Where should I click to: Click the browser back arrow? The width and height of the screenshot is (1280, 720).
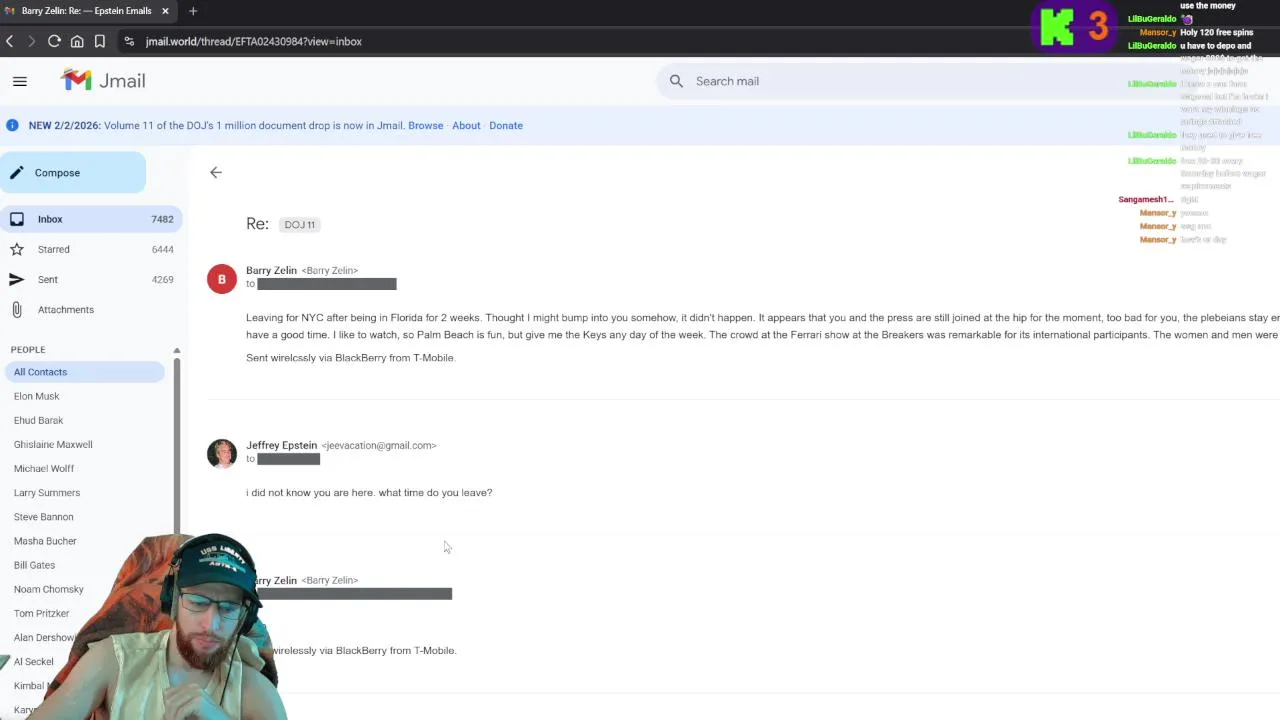coord(10,41)
